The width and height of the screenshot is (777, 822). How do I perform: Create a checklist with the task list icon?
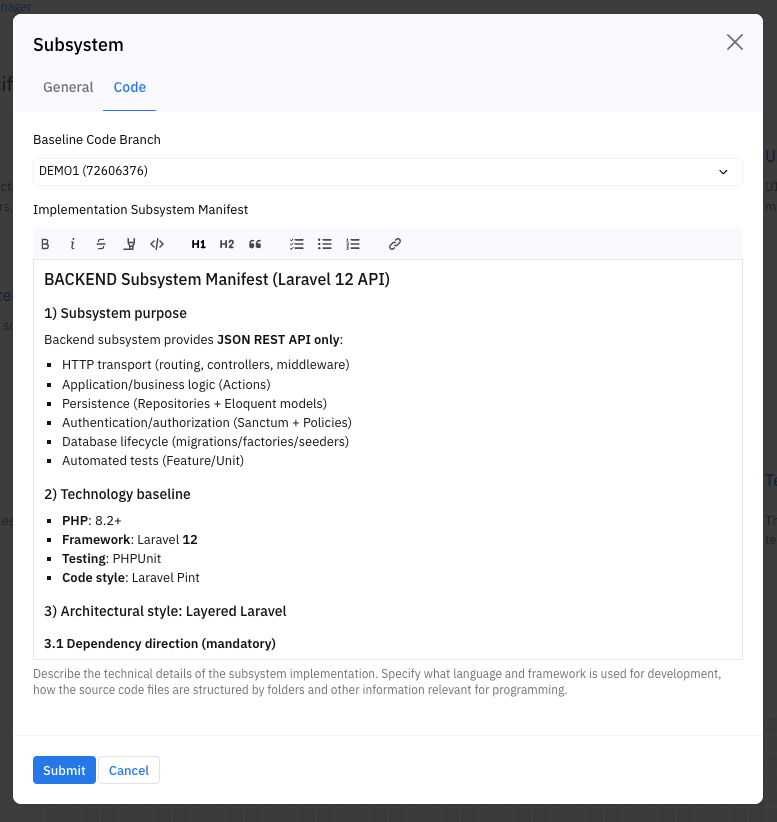coord(296,244)
